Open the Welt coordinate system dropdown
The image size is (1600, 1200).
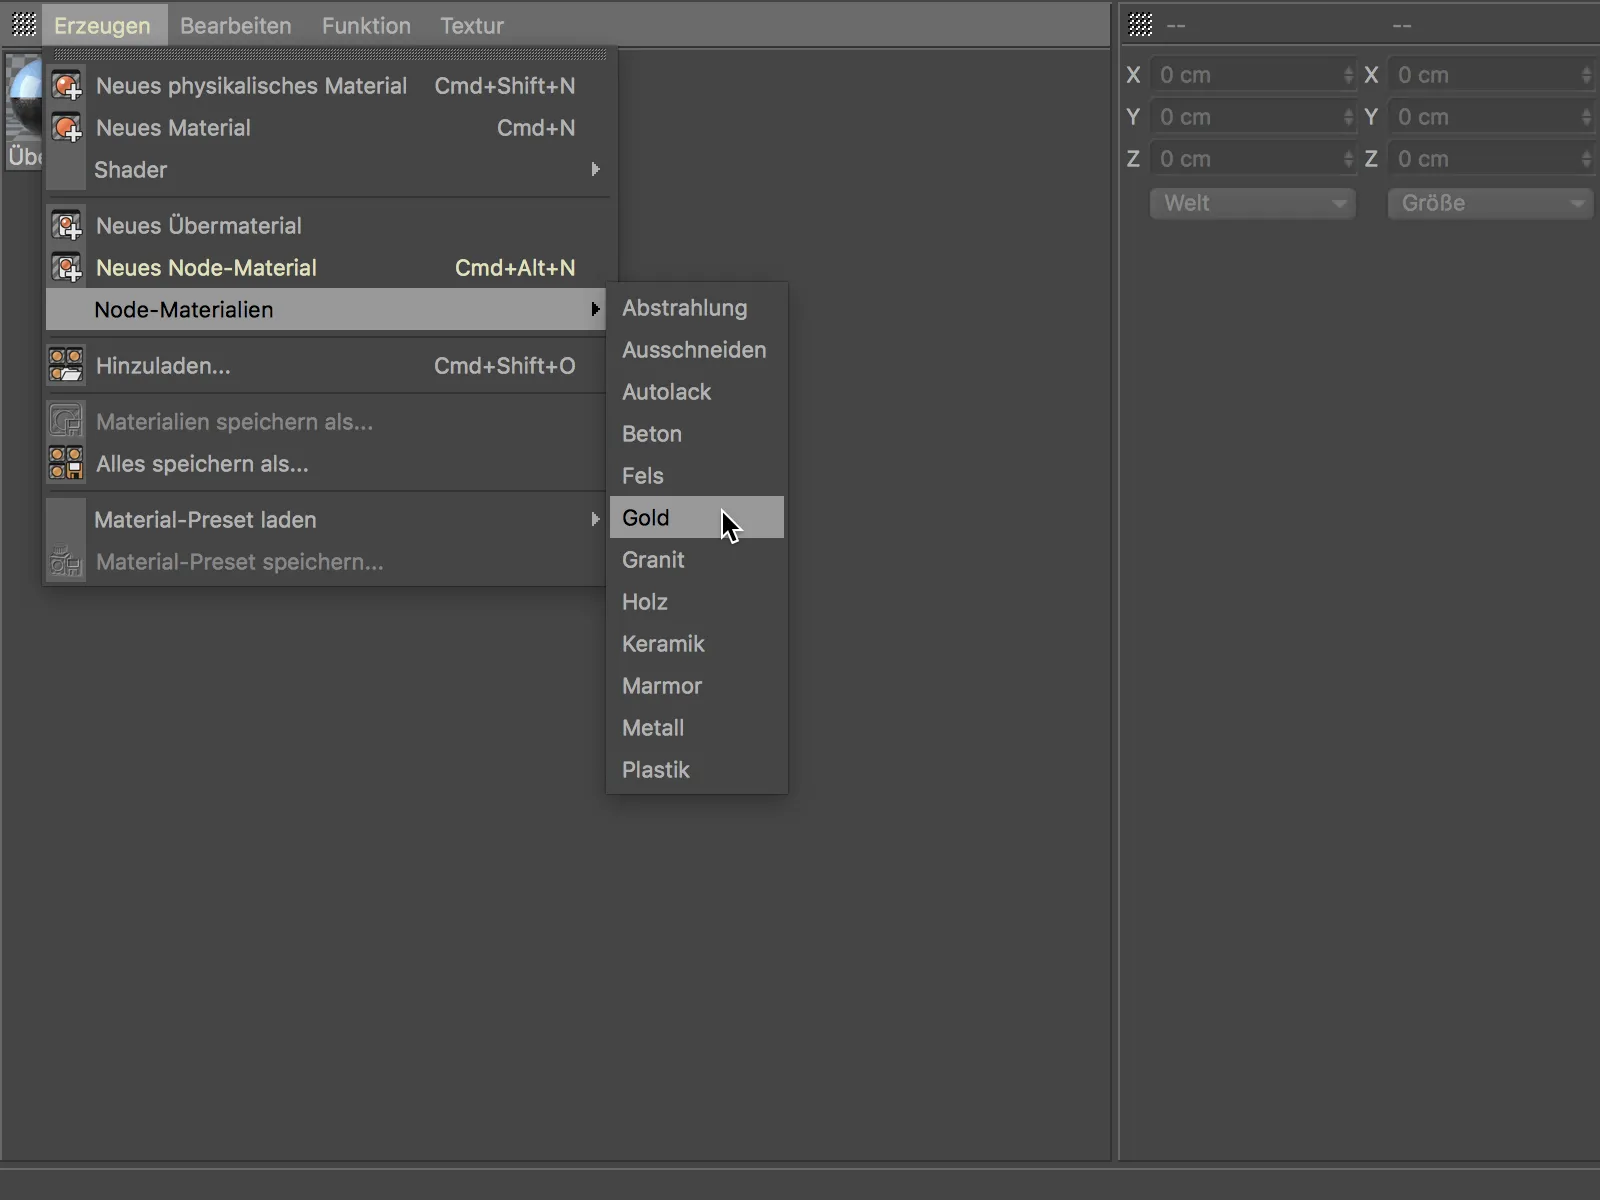[x=1253, y=203]
